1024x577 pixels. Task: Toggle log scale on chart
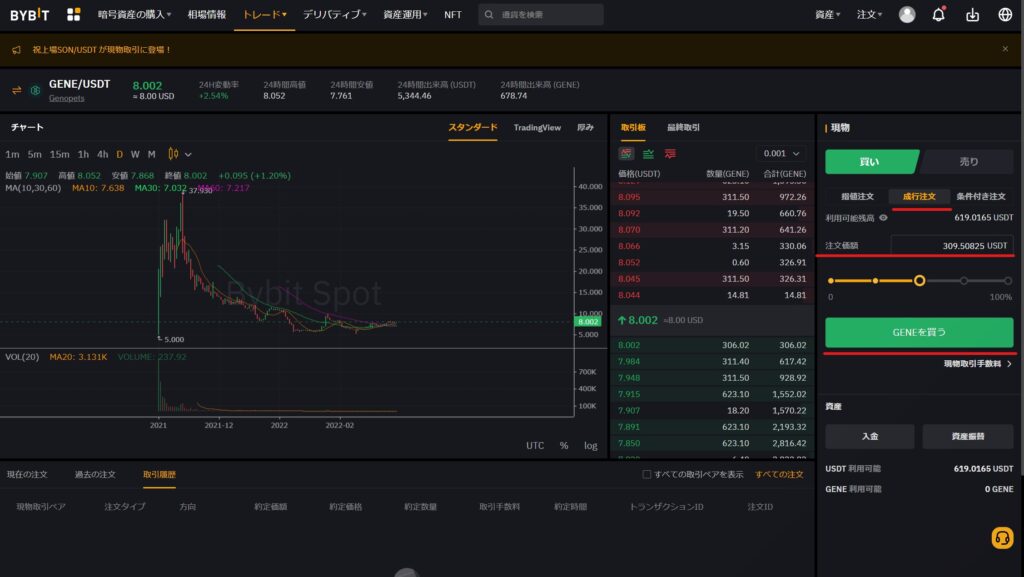point(590,446)
